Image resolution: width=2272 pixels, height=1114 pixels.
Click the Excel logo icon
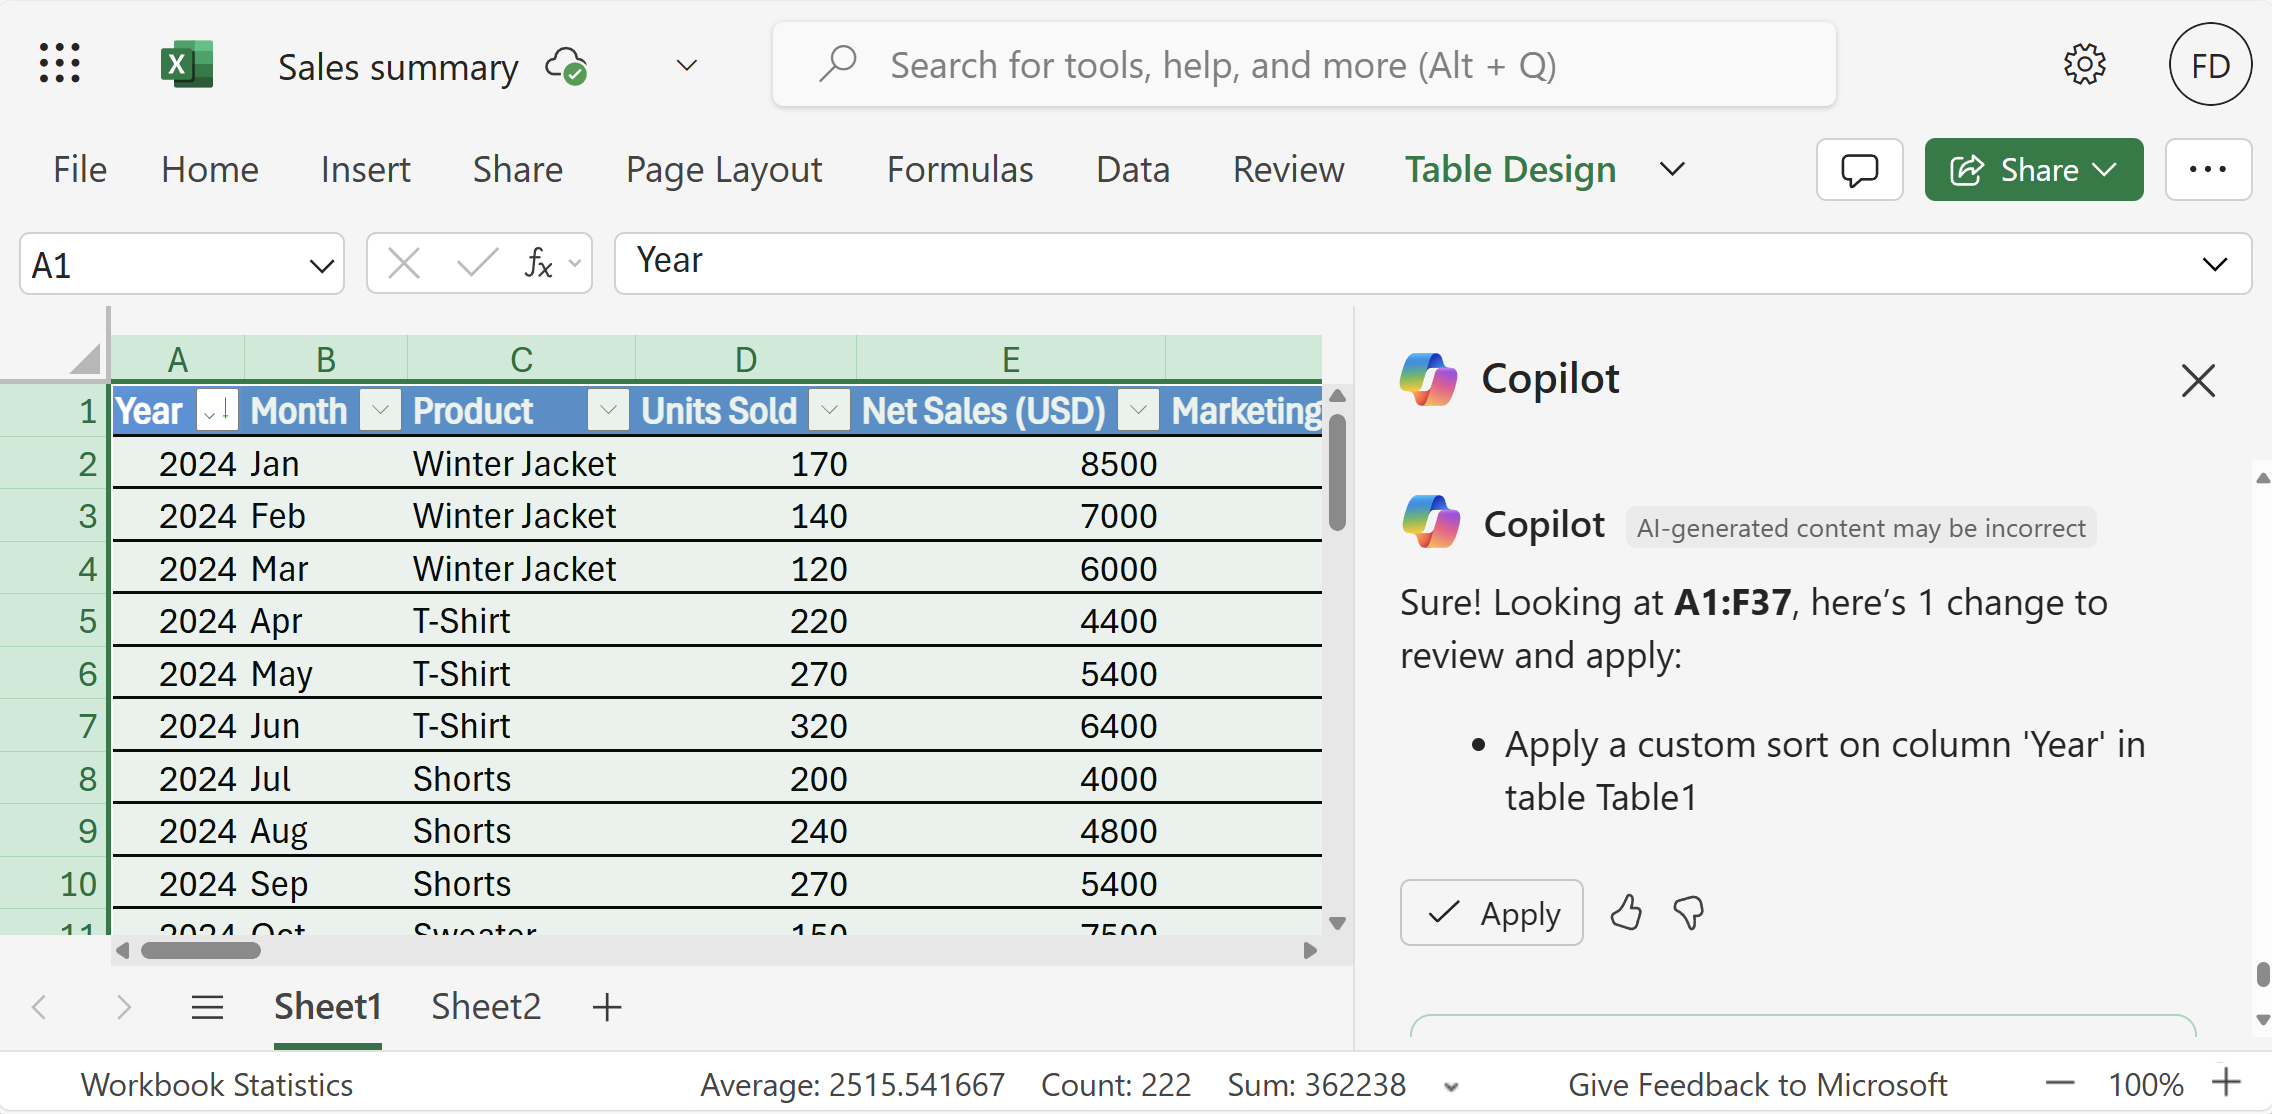pyautogui.click(x=187, y=65)
